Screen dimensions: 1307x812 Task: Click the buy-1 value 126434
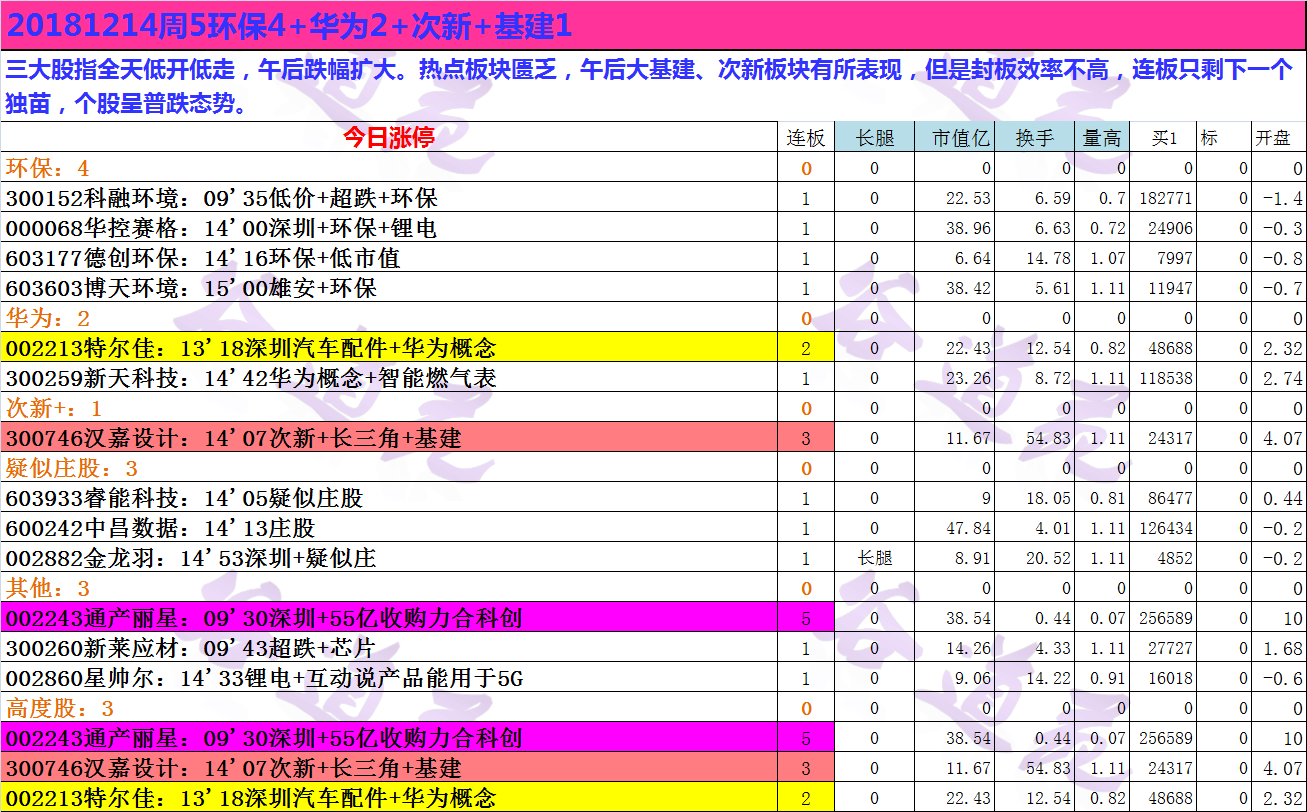[1166, 529]
